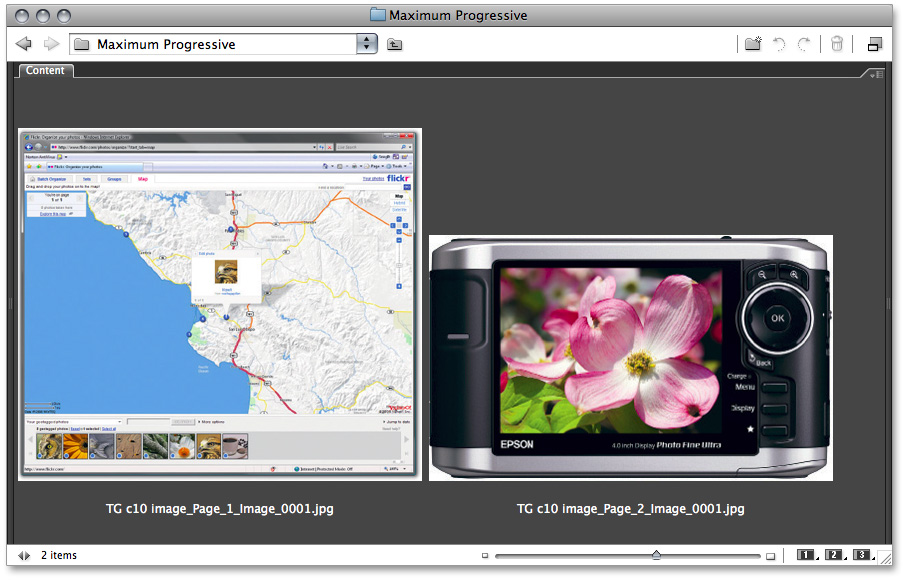Screen dimensions: 905x580
Task: Toggle panes with the status bar arrows icon
Action: click(24, 555)
